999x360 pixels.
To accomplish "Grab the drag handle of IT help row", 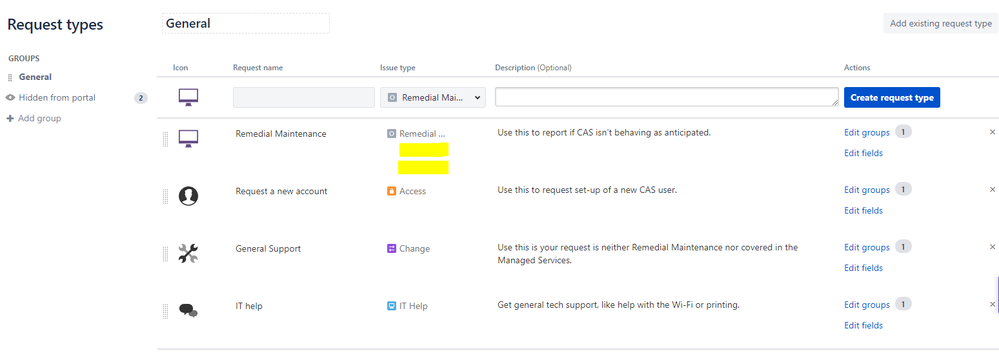I will tap(166, 311).
